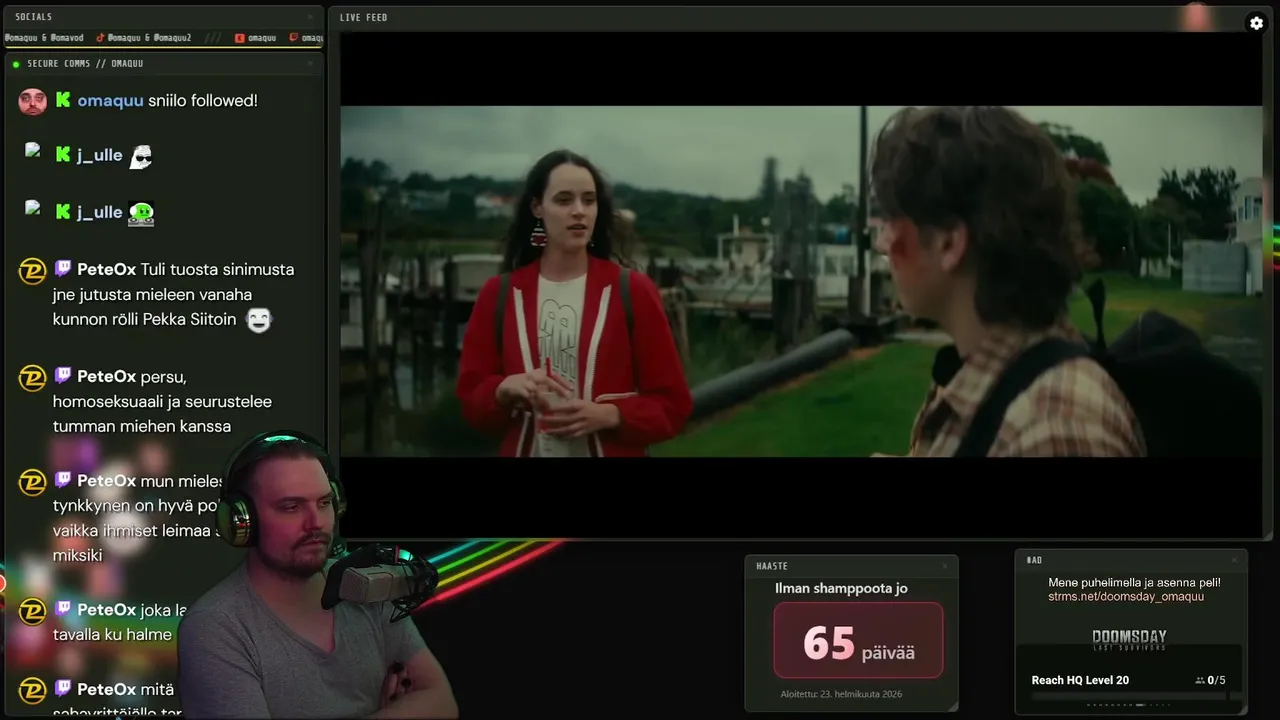This screenshot has height=720, width=1280.
Task: Click 'Aloitettu: 23. helmikuuta 2026' text
Action: point(840,694)
